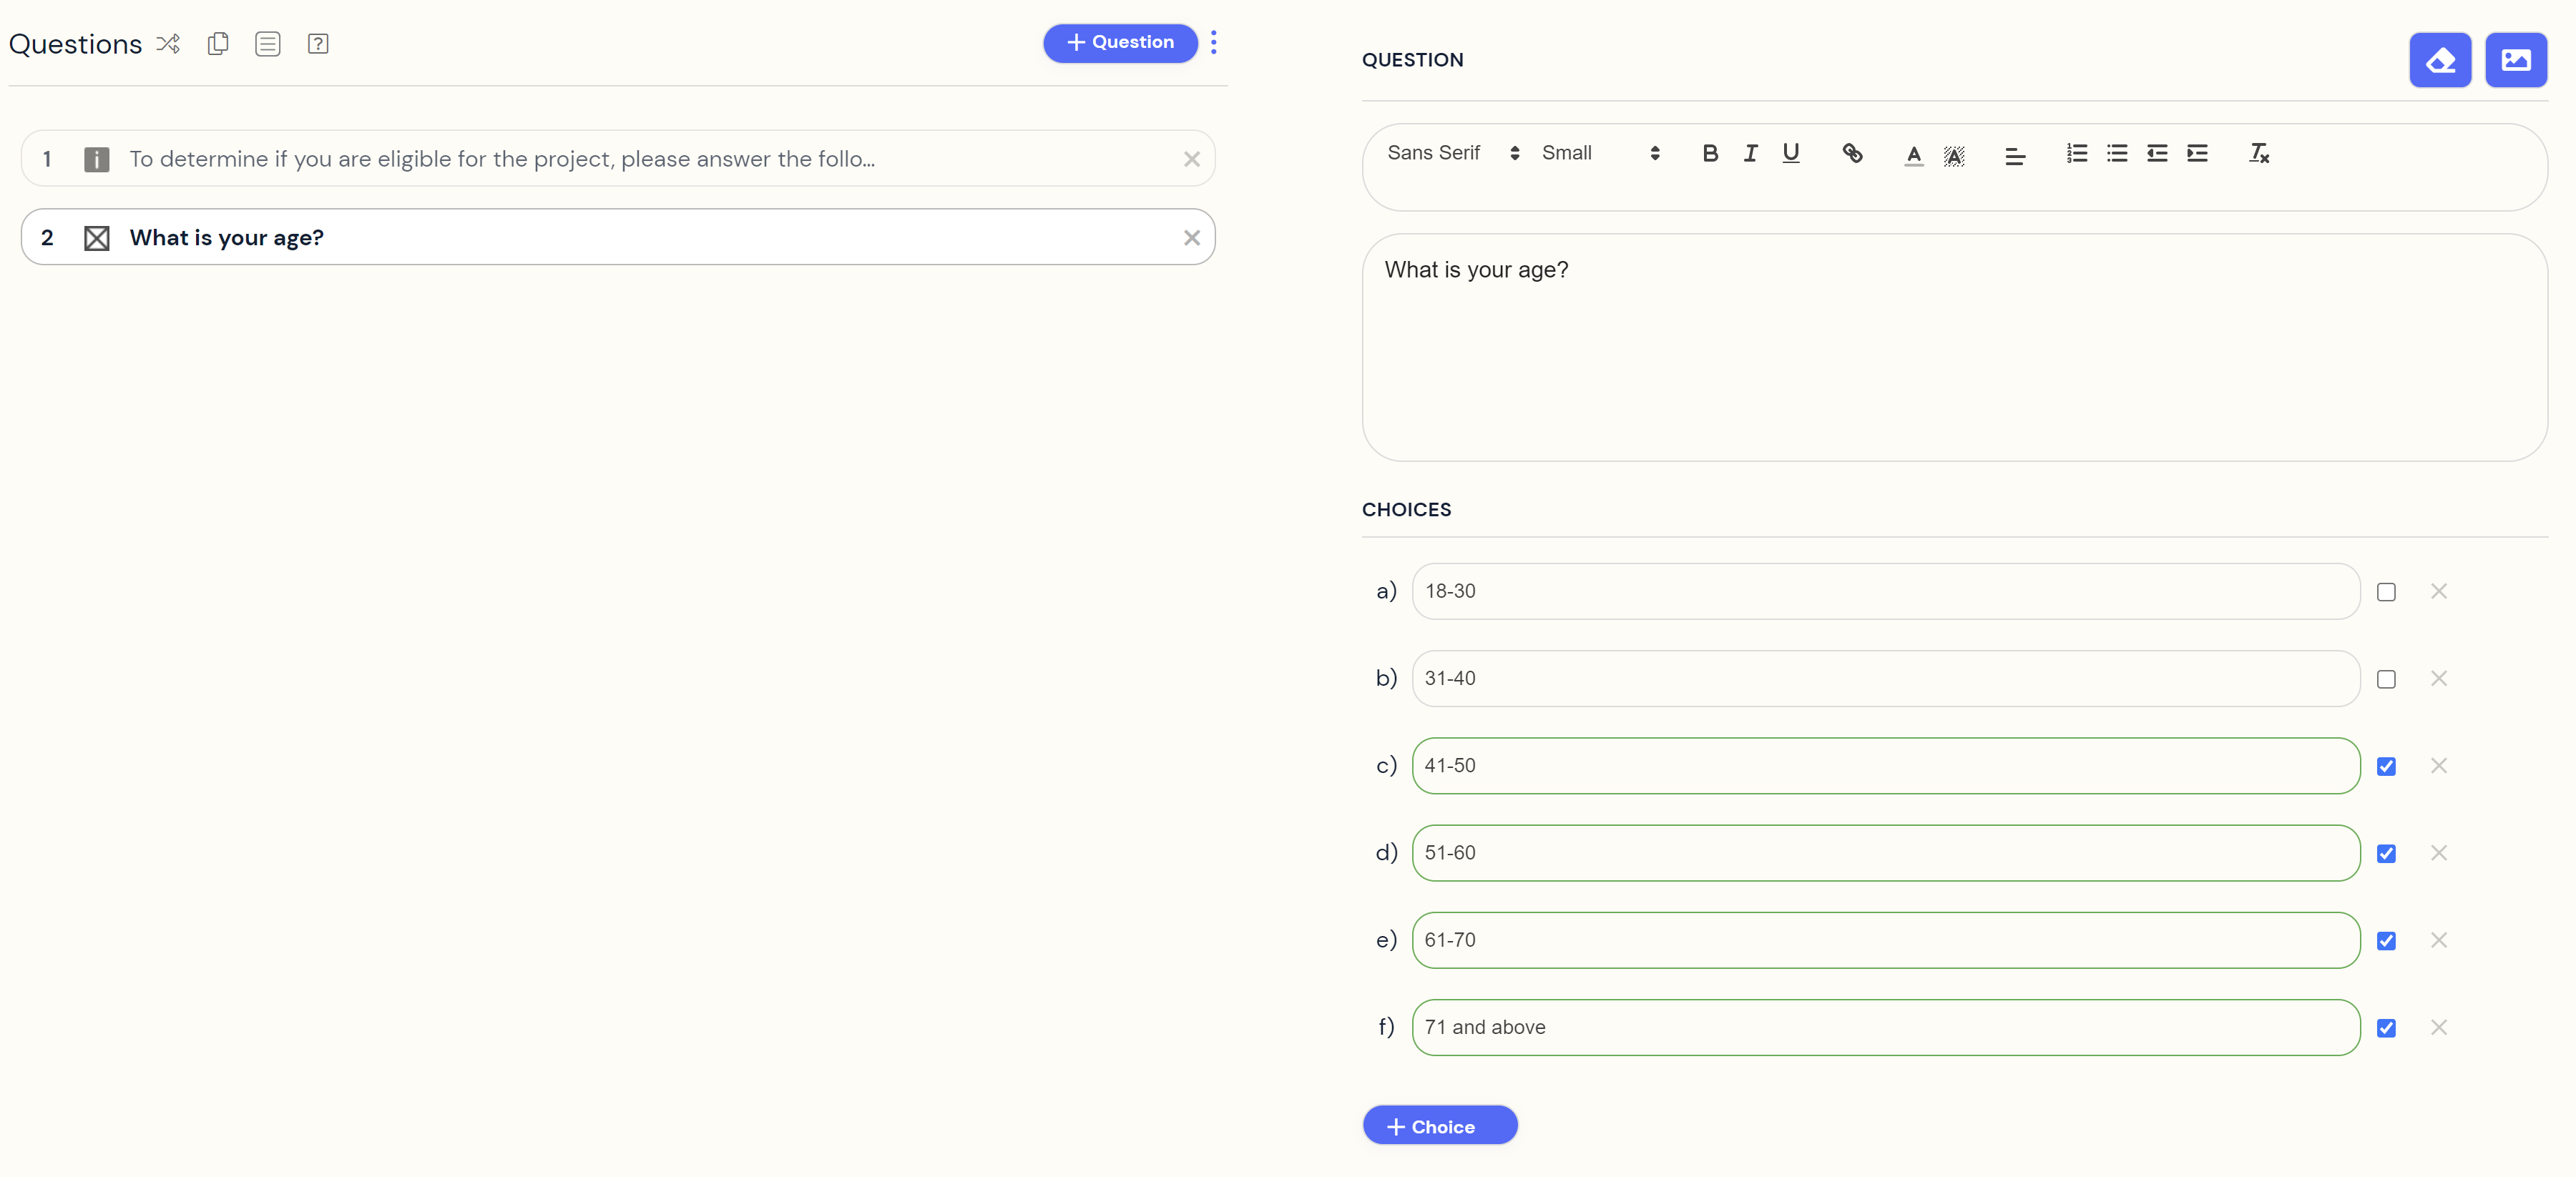Toggle checkbox for choice 71 and above
Image resolution: width=2576 pixels, height=1177 pixels.
point(2386,1028)
